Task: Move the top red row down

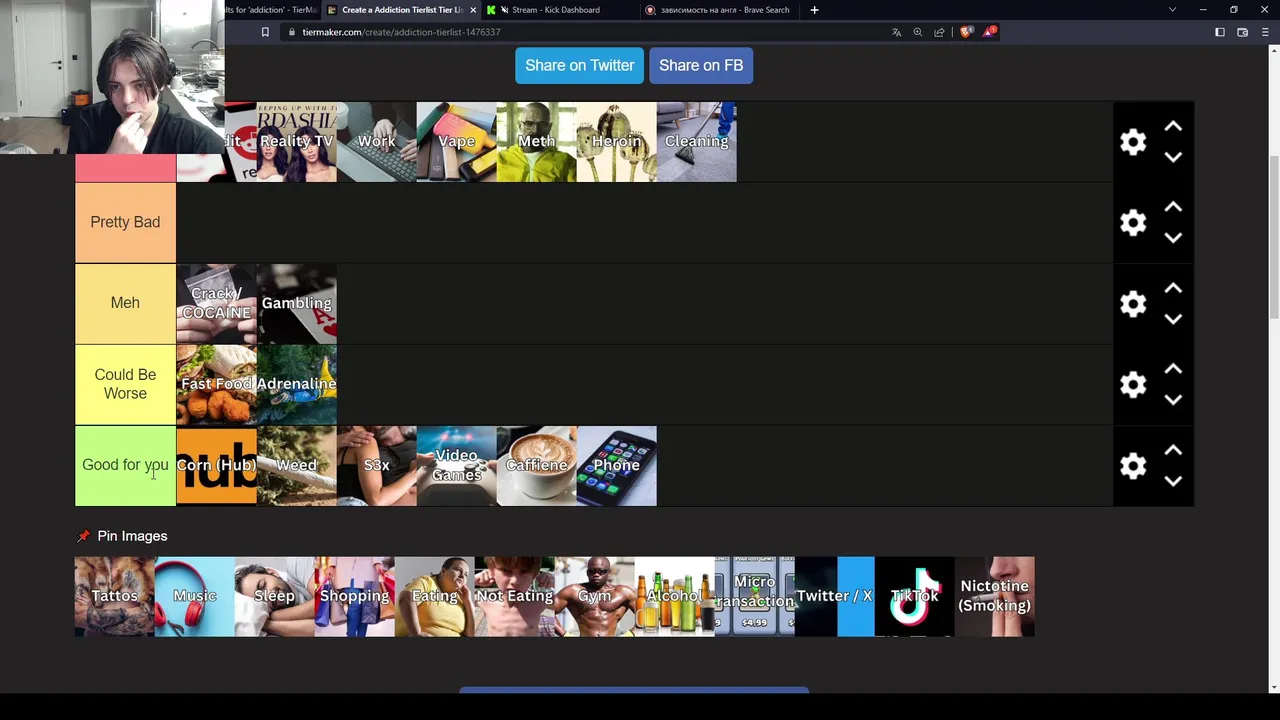Action: pos(1173,157)
